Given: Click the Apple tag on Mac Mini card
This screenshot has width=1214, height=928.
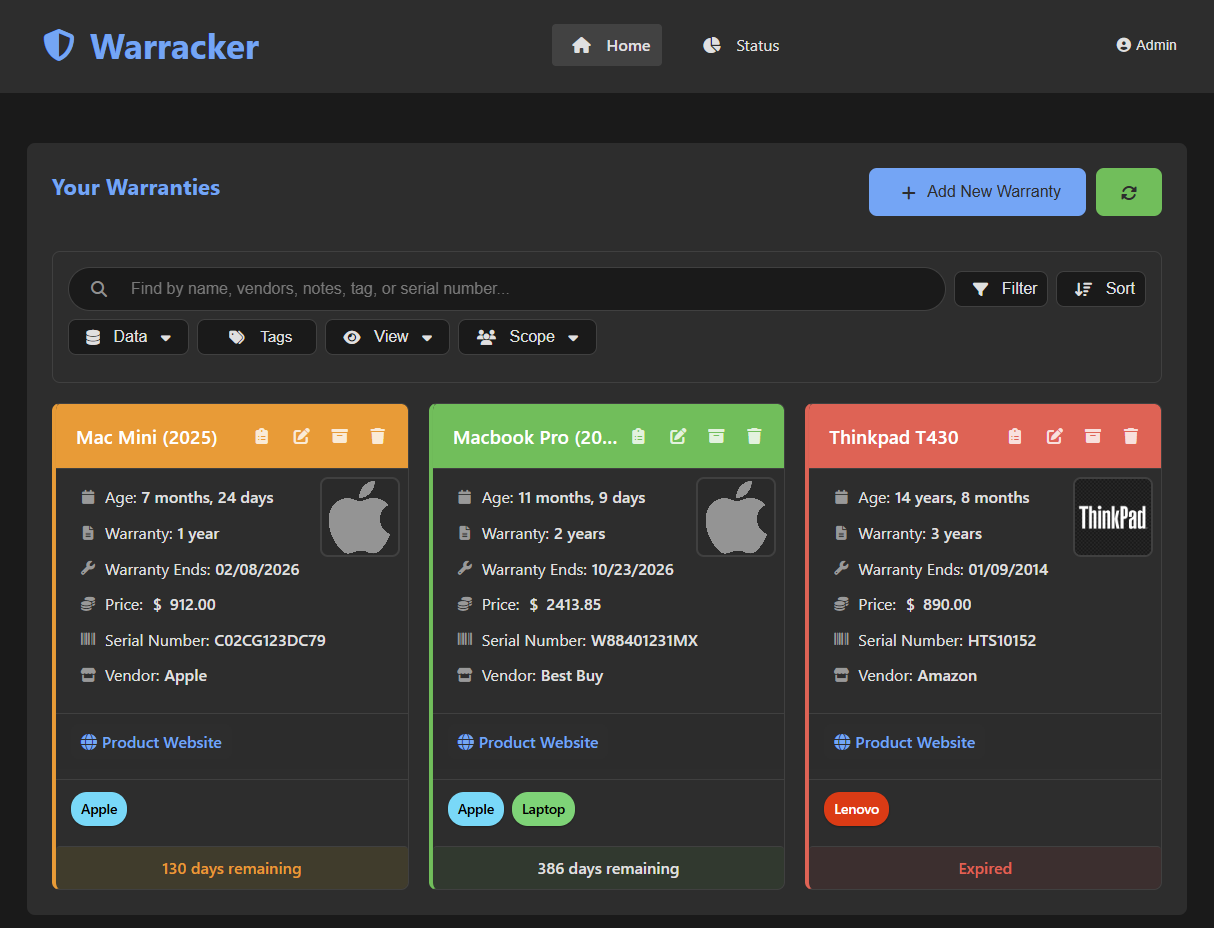Looking at the screenshot, I should 99,809.
